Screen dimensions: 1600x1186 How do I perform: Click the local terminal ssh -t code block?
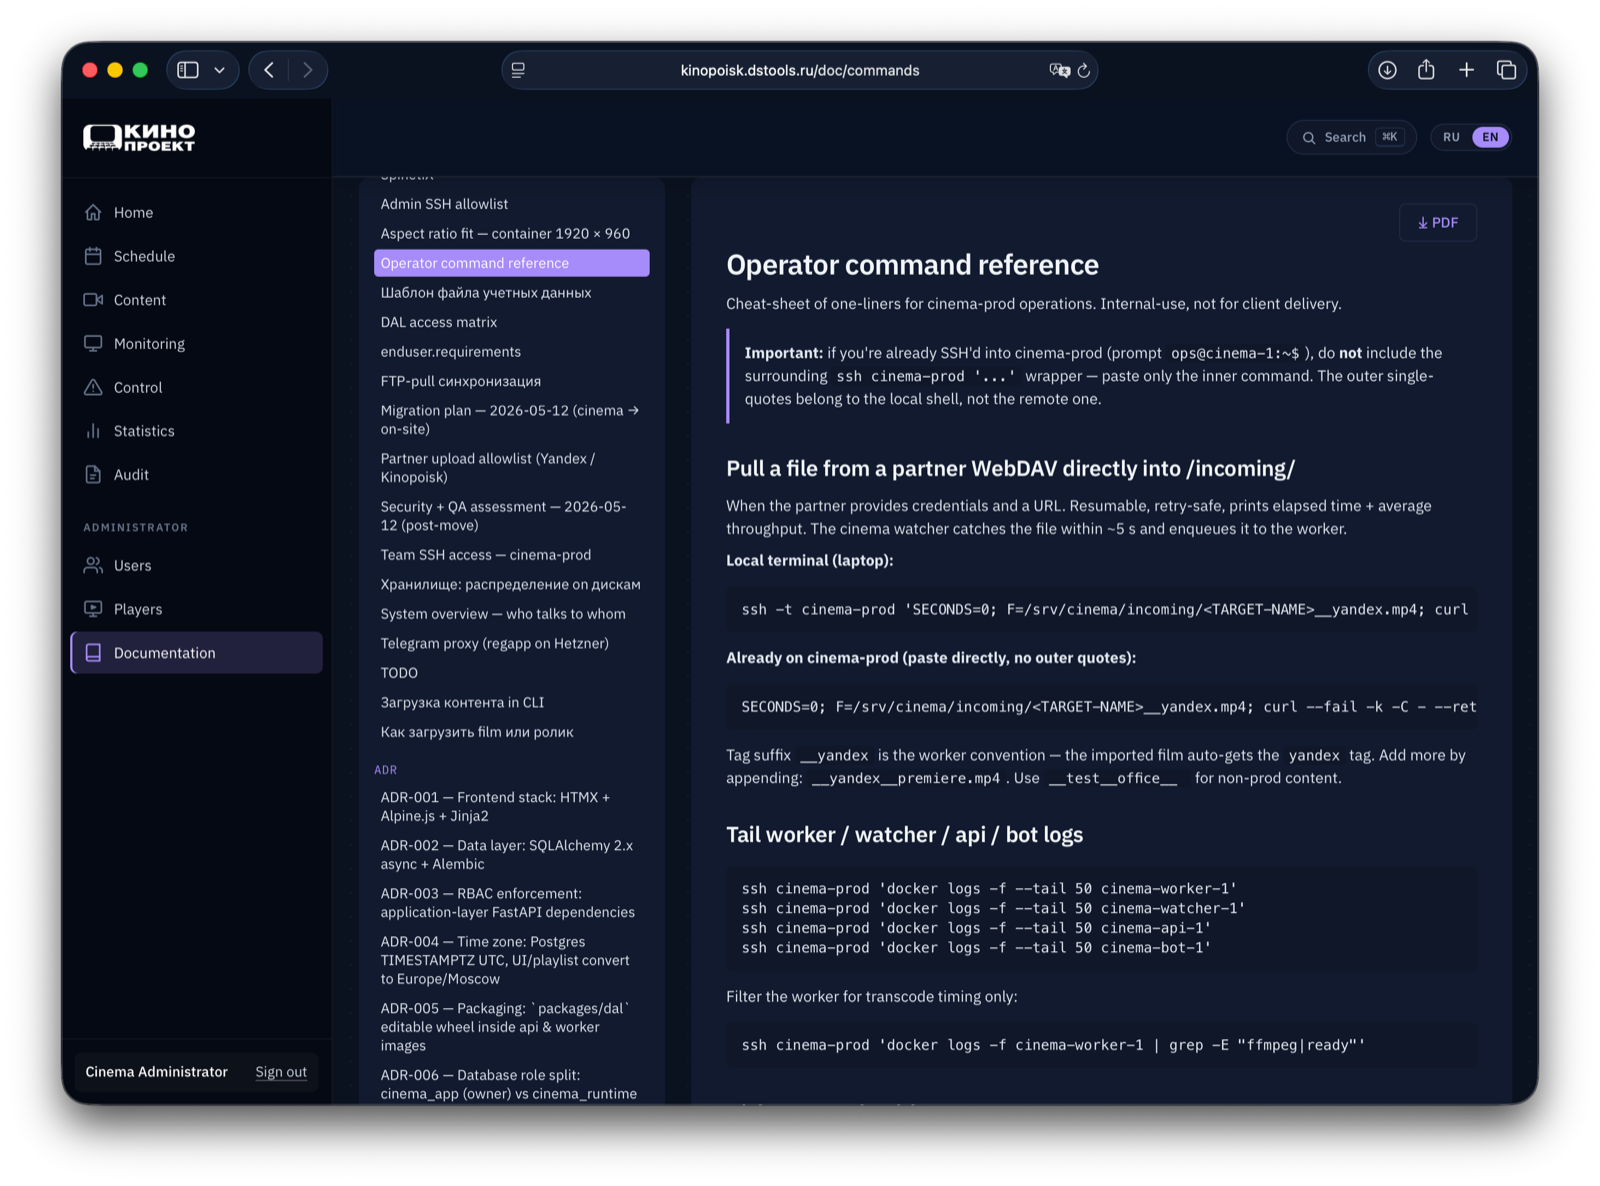point(1101,609)
